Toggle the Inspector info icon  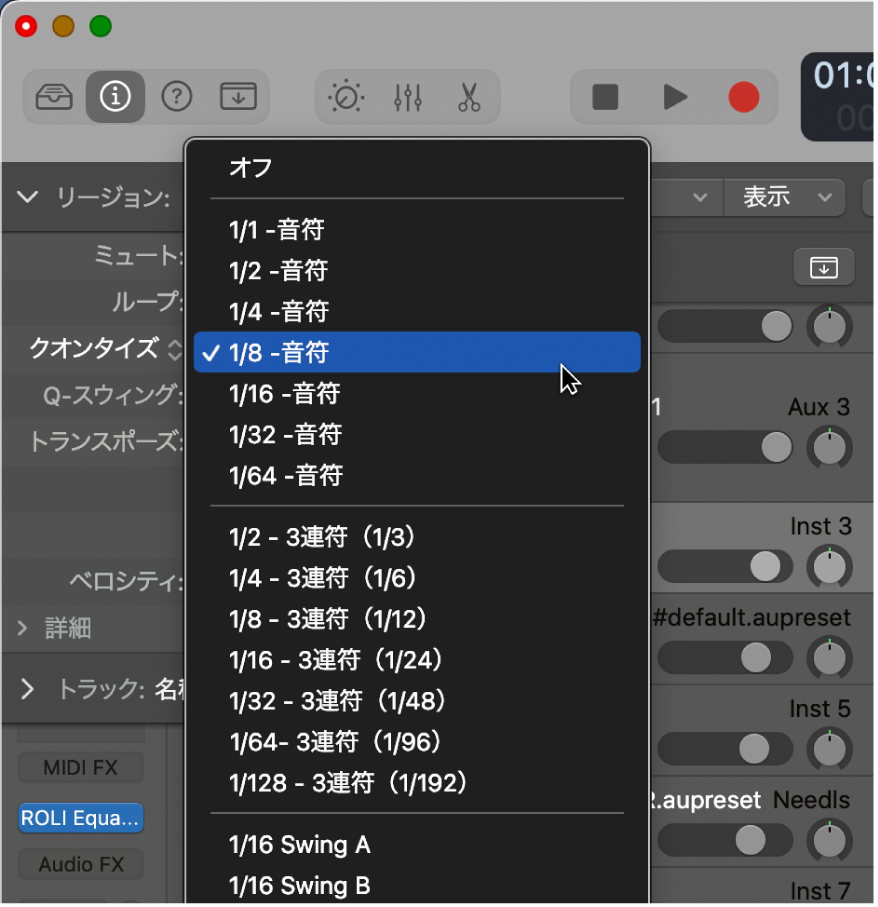click(115, 97)
